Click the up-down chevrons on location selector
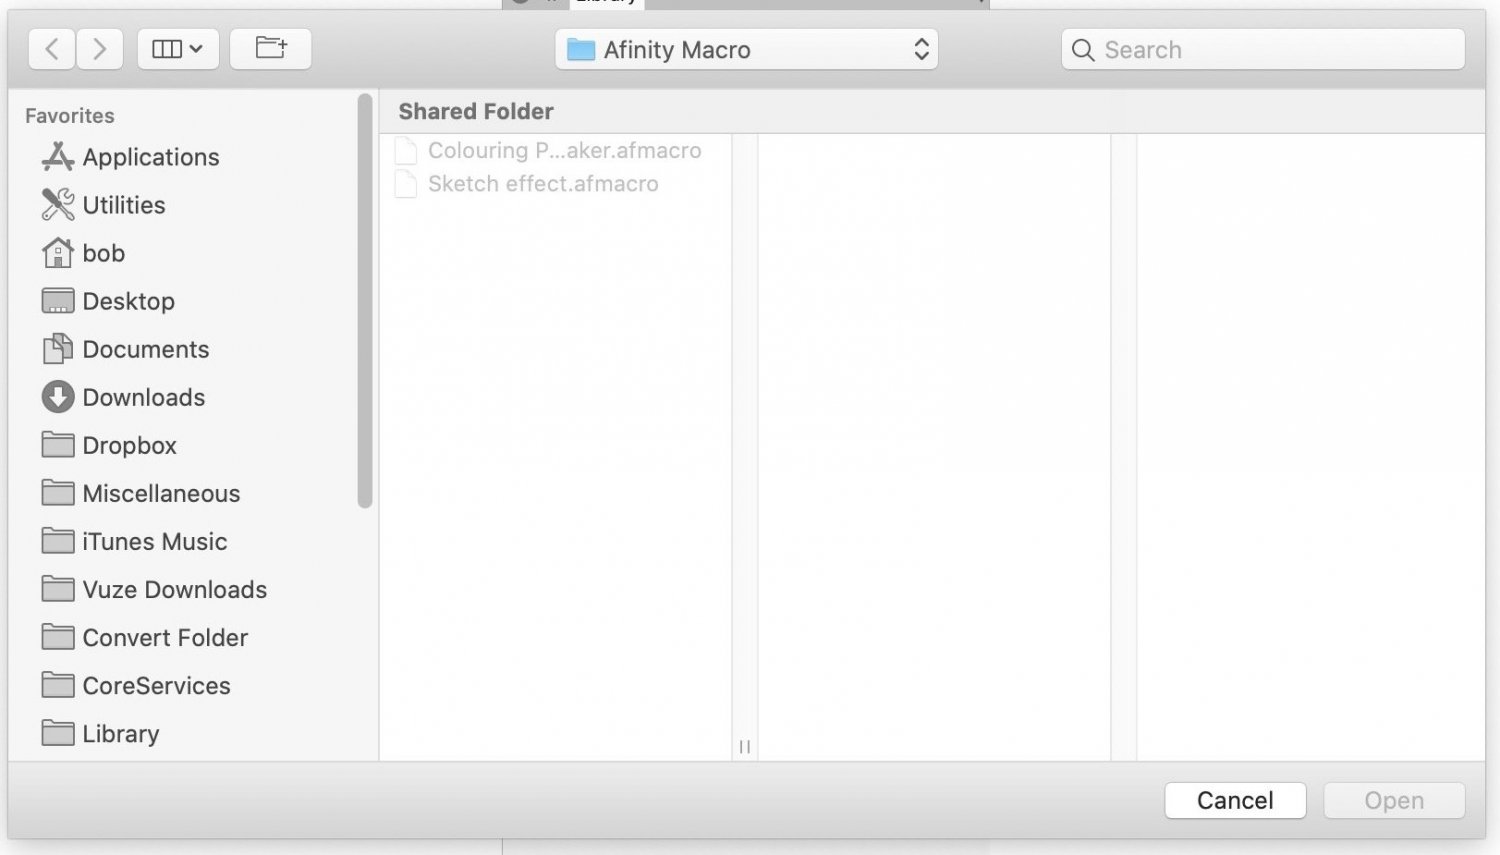 tap(920, 49)
